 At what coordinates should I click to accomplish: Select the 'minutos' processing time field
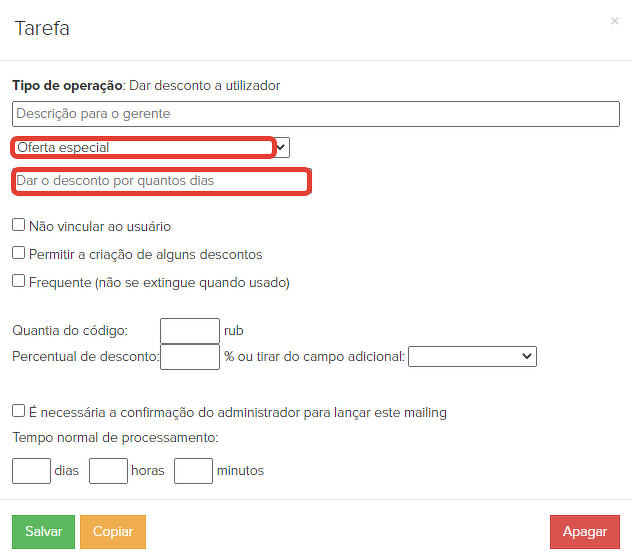(193, 470)
